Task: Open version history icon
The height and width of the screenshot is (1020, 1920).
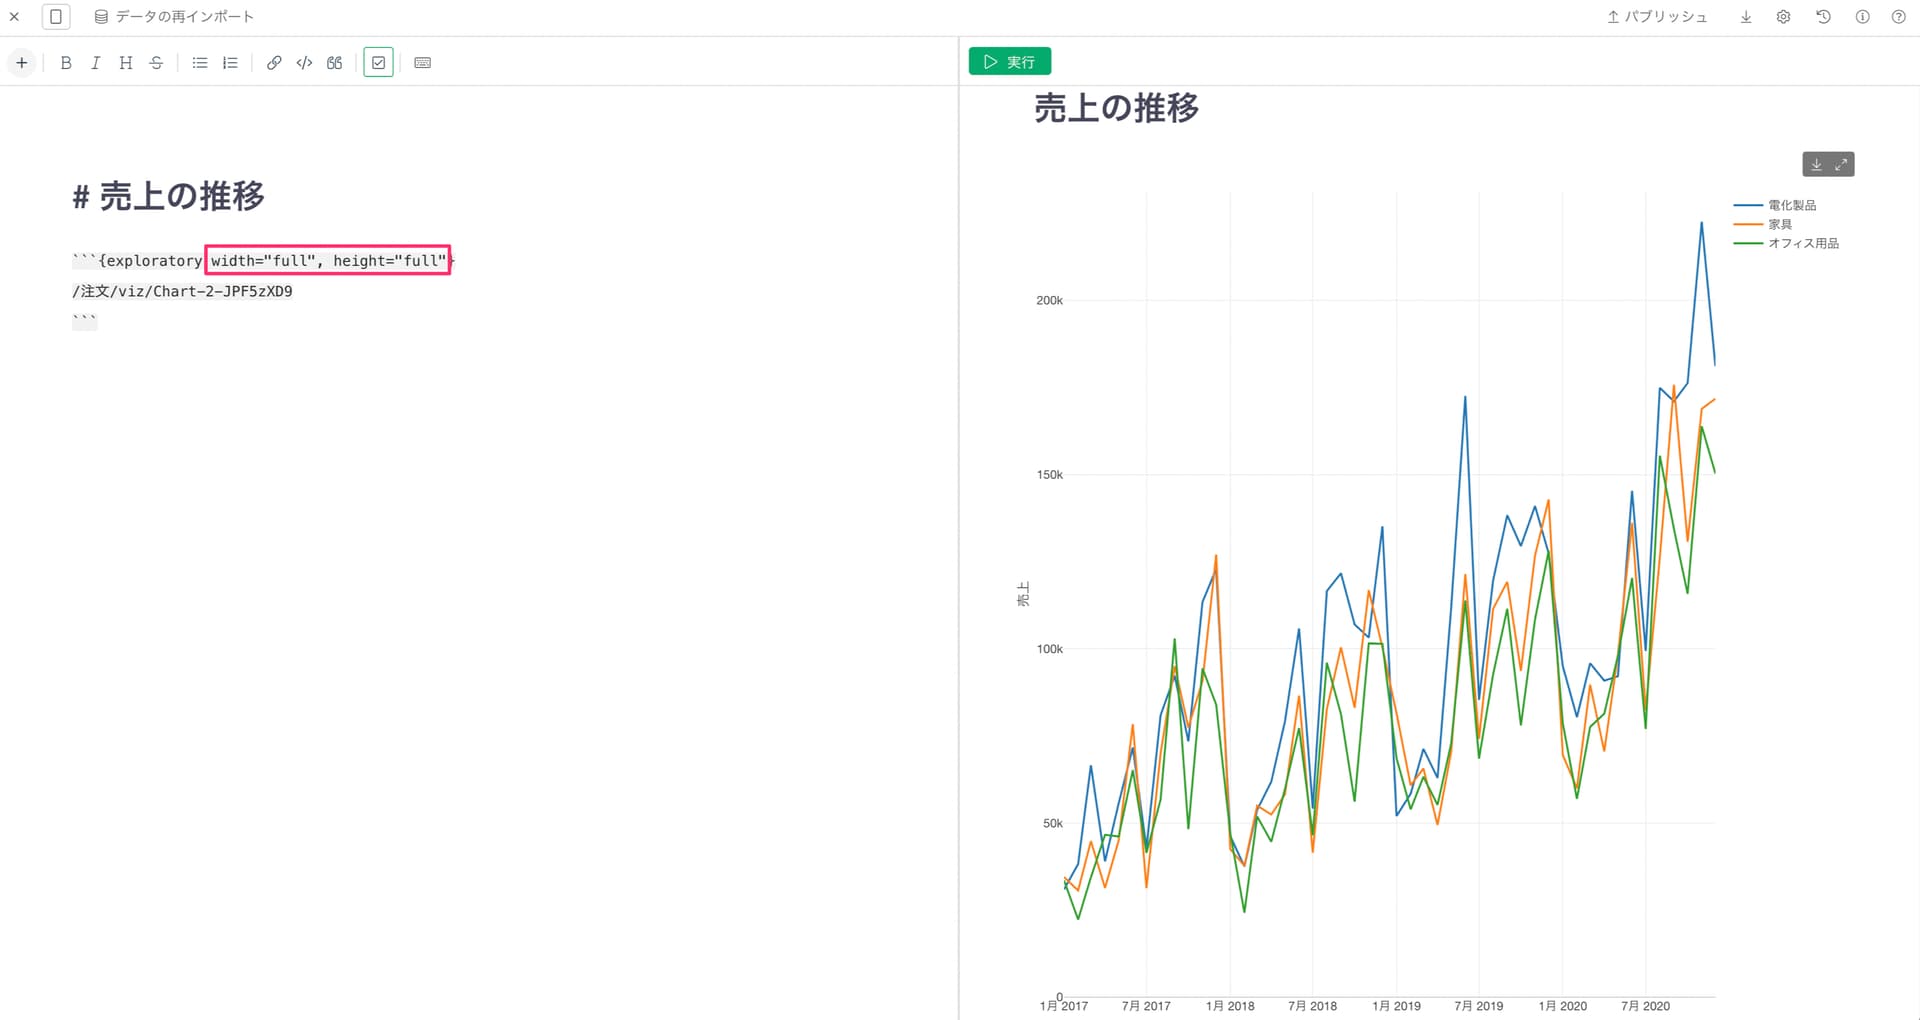Action: [1824, 17]
